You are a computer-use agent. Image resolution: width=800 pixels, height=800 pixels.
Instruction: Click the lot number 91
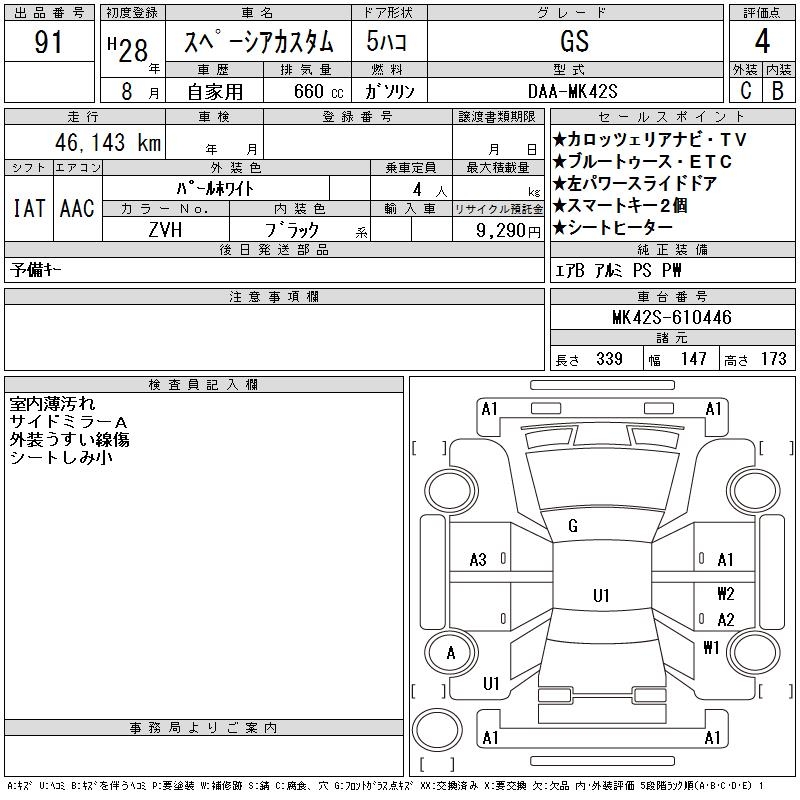pos(48,43)
